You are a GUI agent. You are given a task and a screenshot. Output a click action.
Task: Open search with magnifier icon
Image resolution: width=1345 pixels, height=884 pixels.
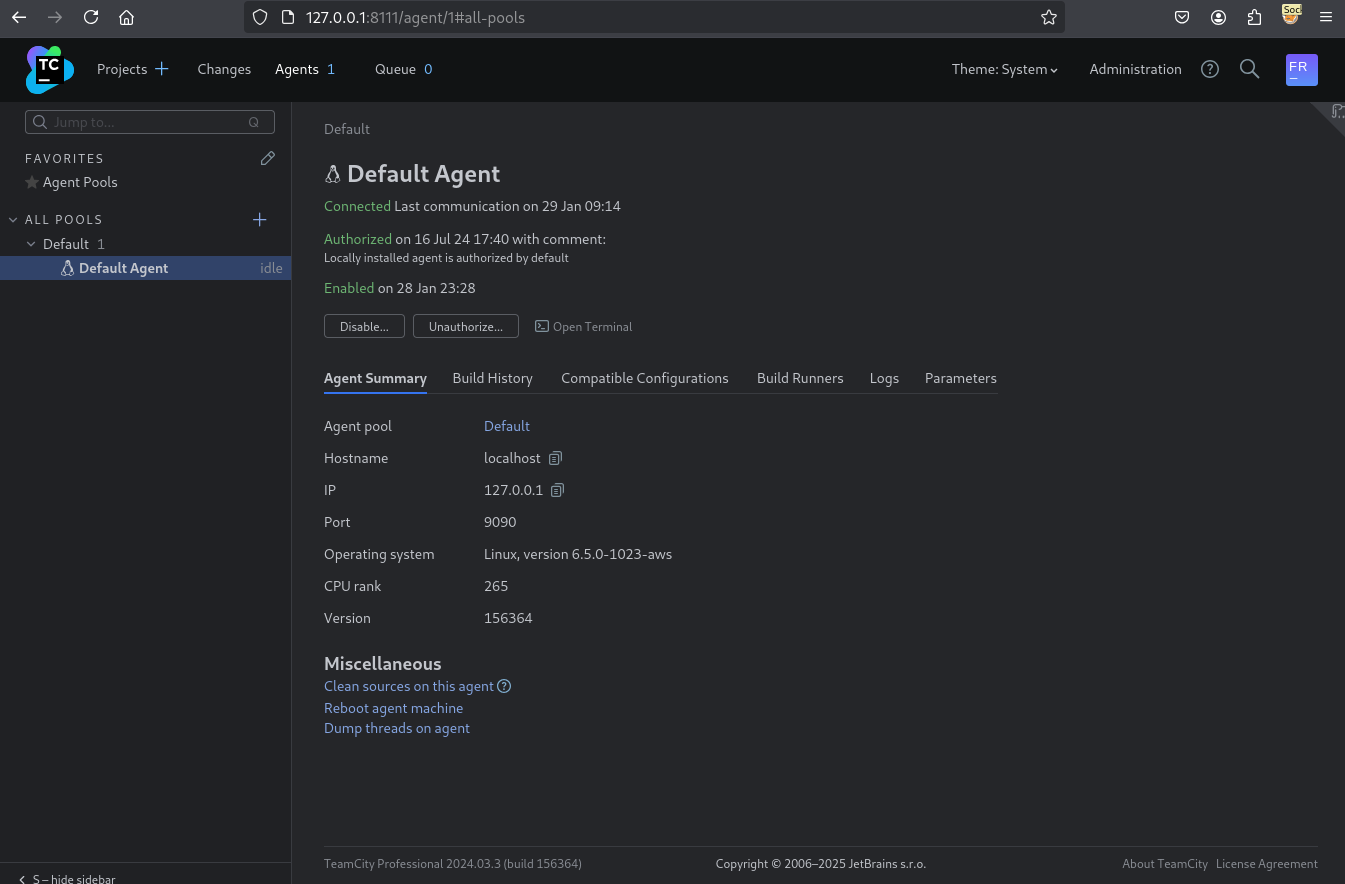coord(1249,69)
